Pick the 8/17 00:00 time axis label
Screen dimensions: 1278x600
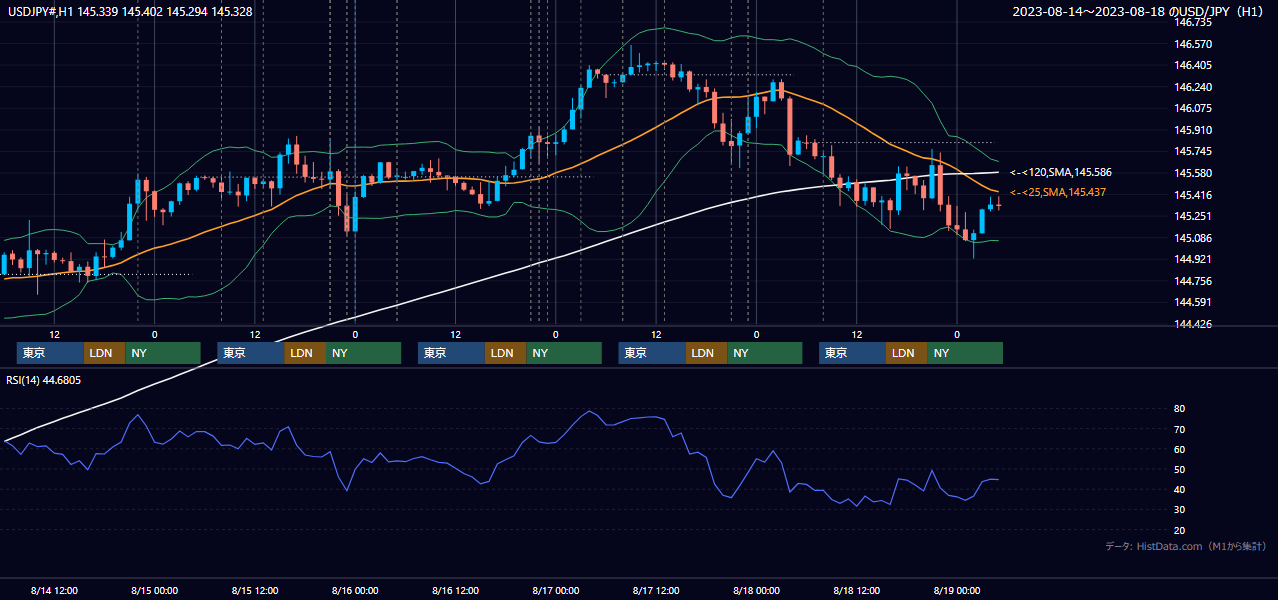[x=555, y=590]
